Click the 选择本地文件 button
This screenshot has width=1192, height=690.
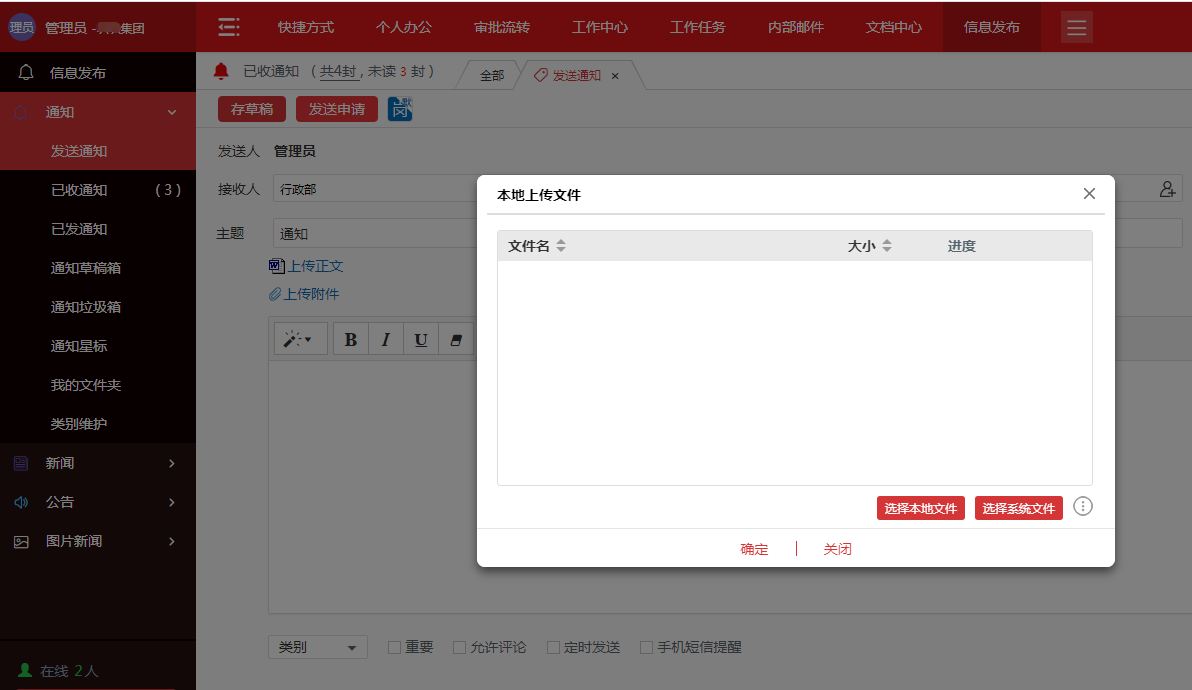click(920, 508)
